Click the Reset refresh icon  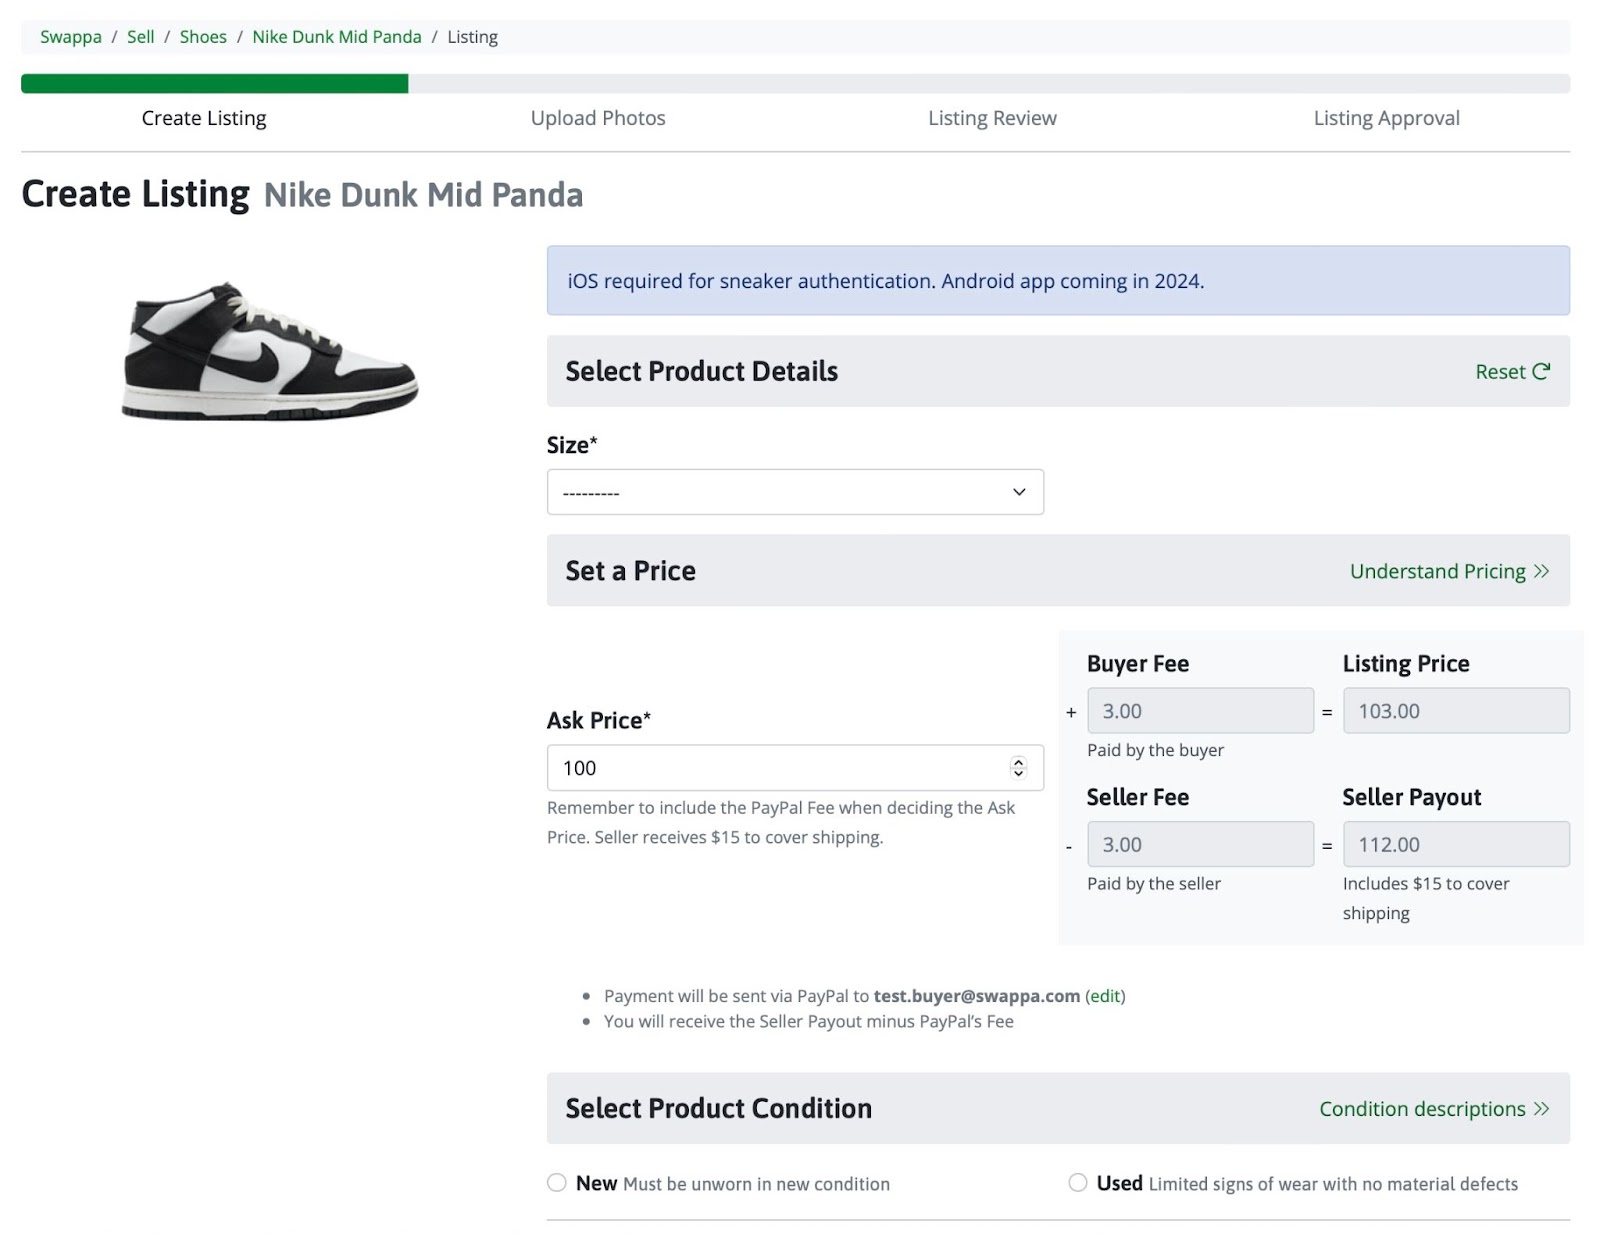click(1541, 371)
